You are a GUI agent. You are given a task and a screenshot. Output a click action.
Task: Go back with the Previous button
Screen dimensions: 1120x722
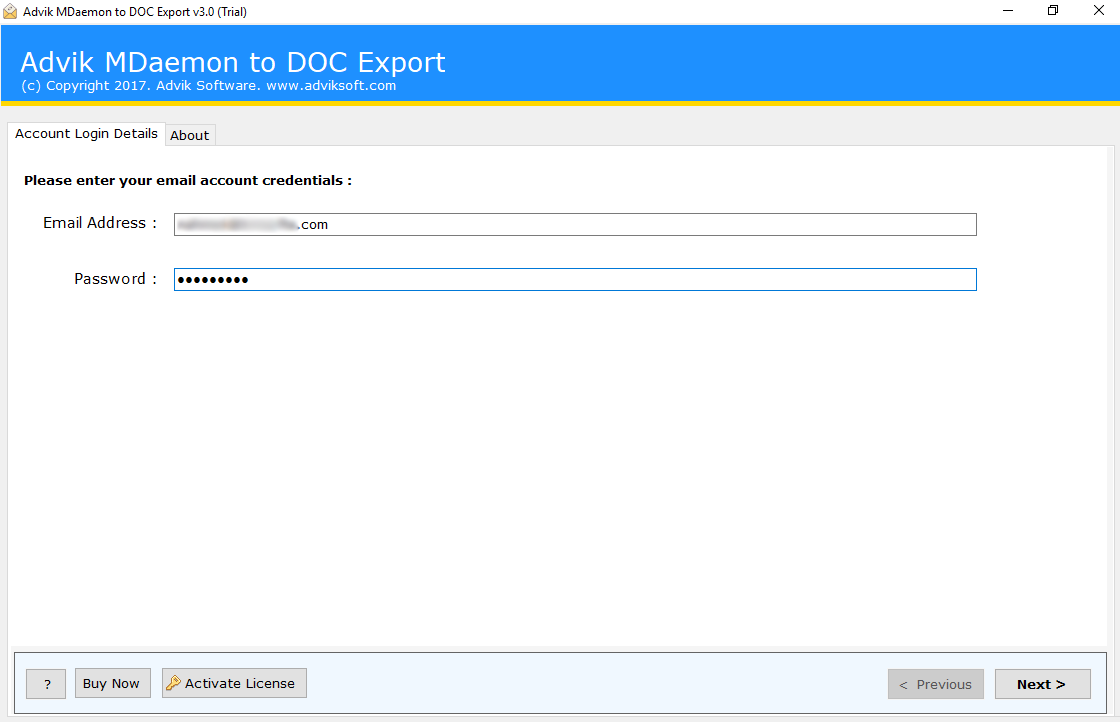[x=936, y=684]
